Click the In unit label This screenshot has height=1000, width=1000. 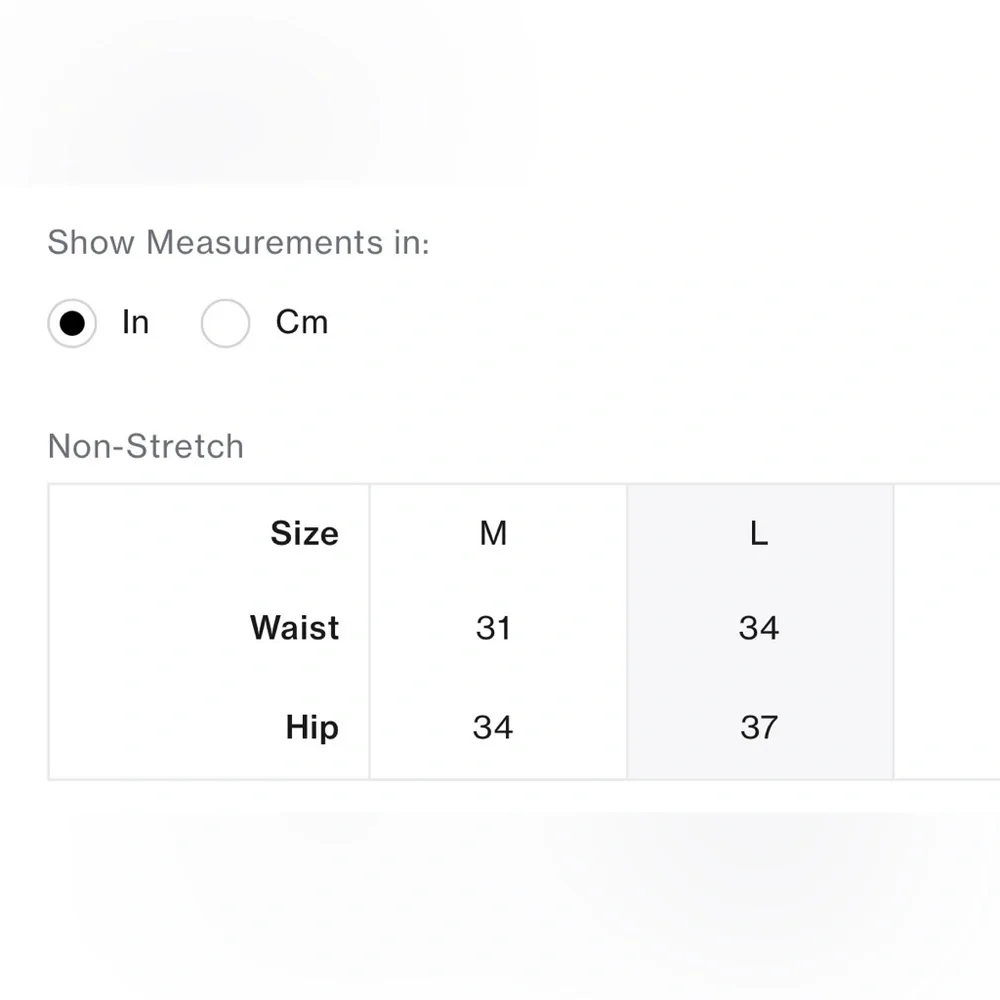(x=135, y=322)
